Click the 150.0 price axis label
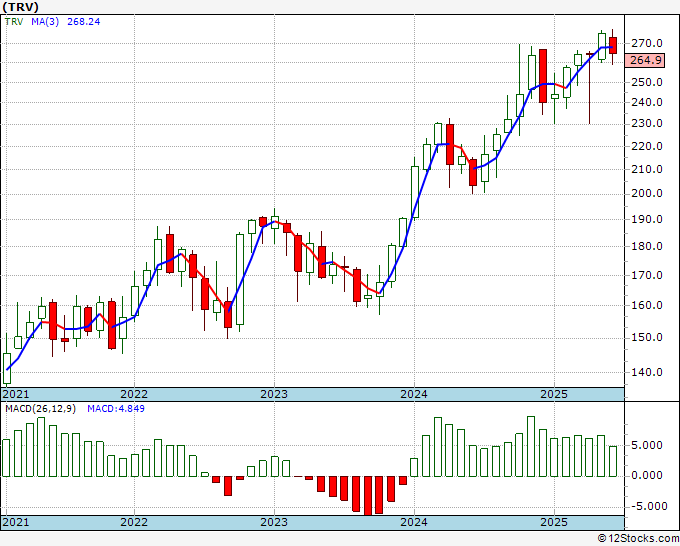Image resolution: width=680 pixels, height=546 pixels. pos(647,337)
